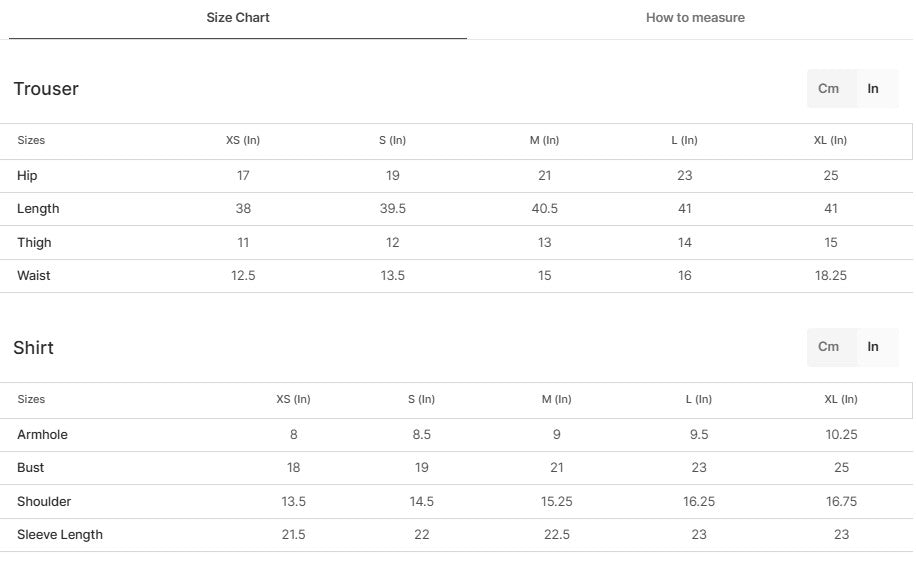Image resolution: width=916 pixels, height=571 pixels.
Task: Select In units for Trouser chart
Action: point(873,89)
